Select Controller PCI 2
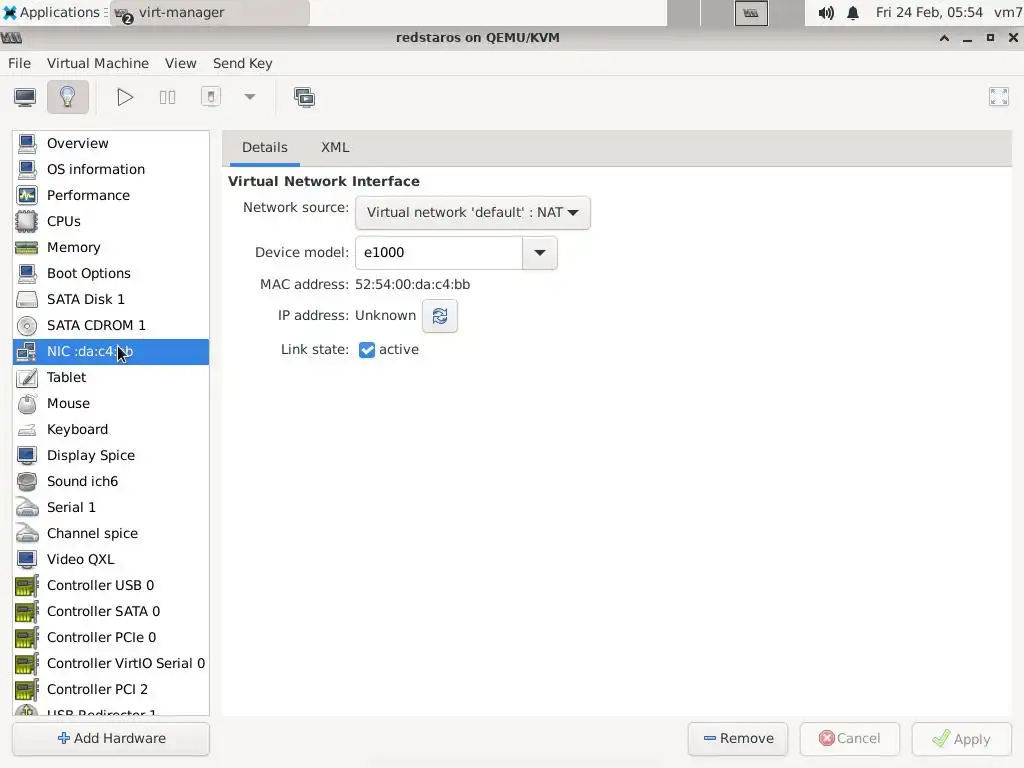Image resolution: width=1024 pixels, height=768 pixels. (111, 689)
